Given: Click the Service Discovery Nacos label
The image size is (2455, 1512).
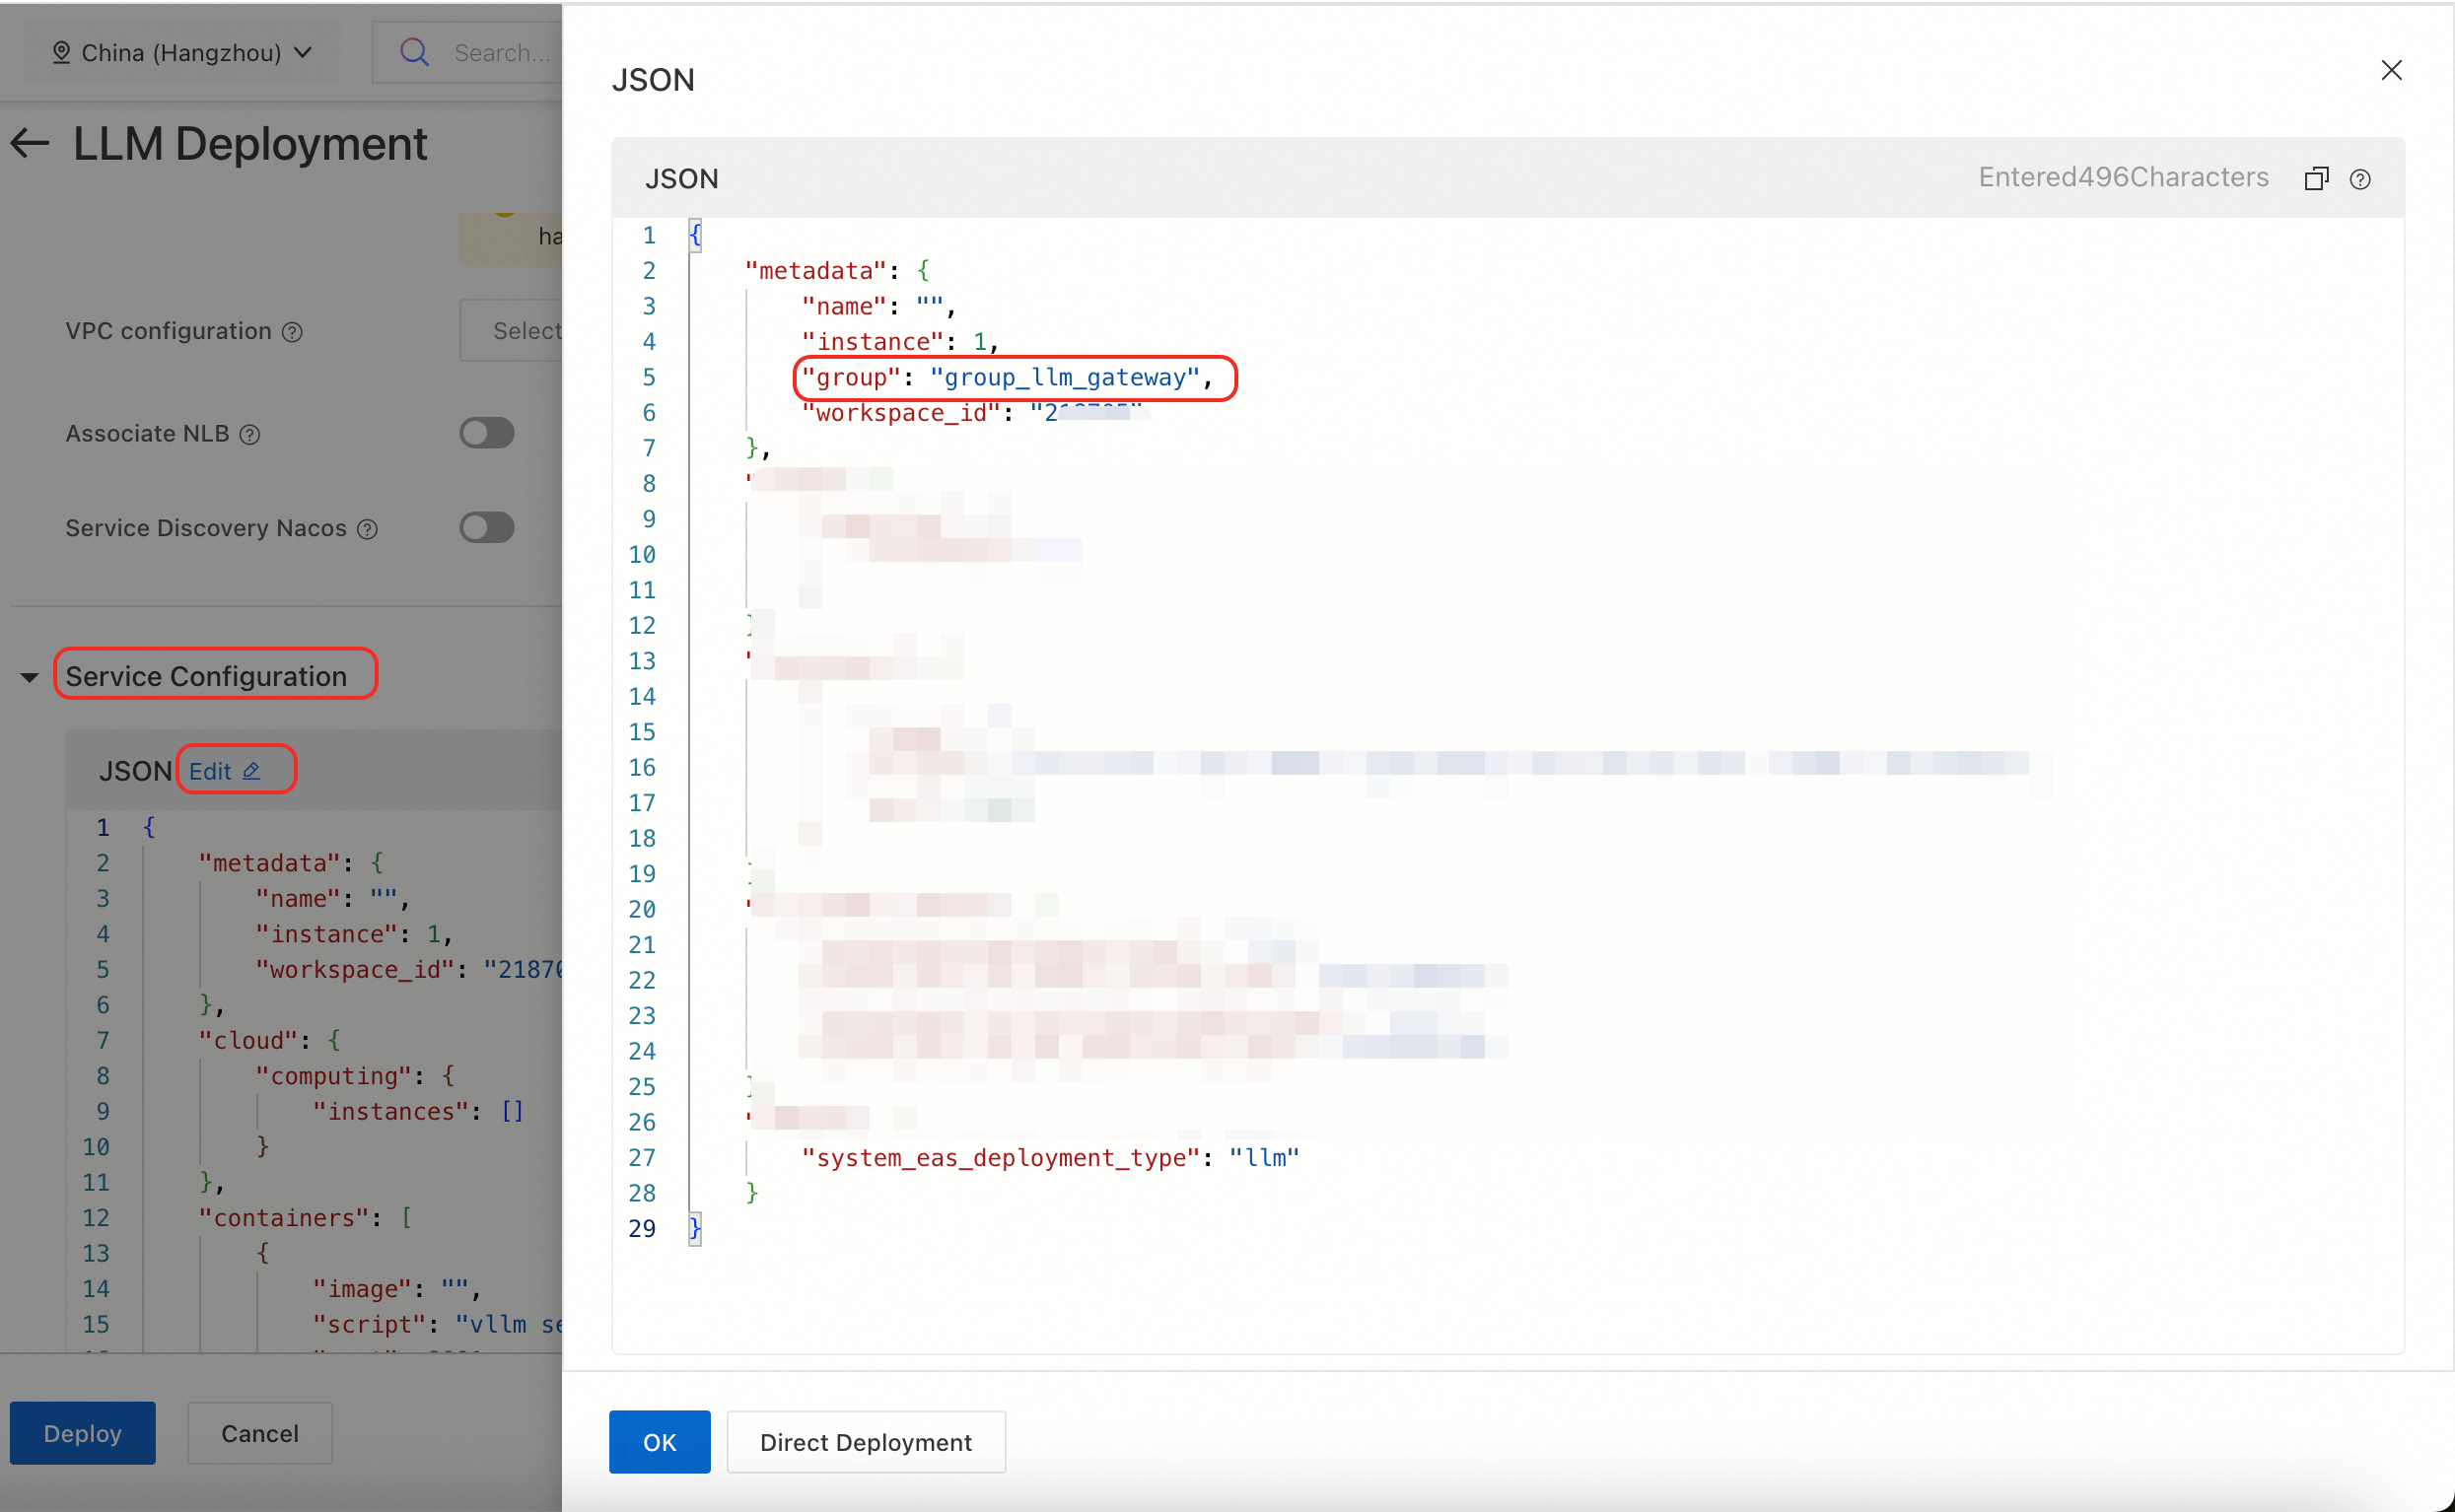Looking at the screenshot, I should coord(206,528).
